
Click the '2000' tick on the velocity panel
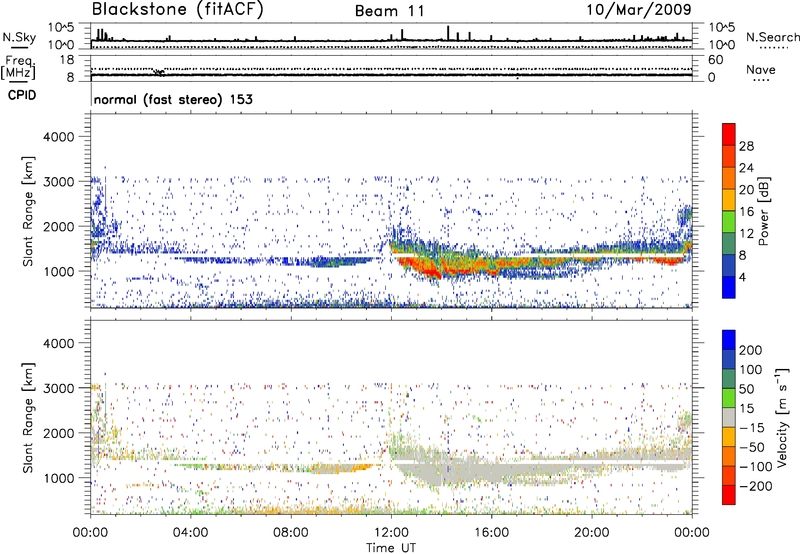(58, 433)
